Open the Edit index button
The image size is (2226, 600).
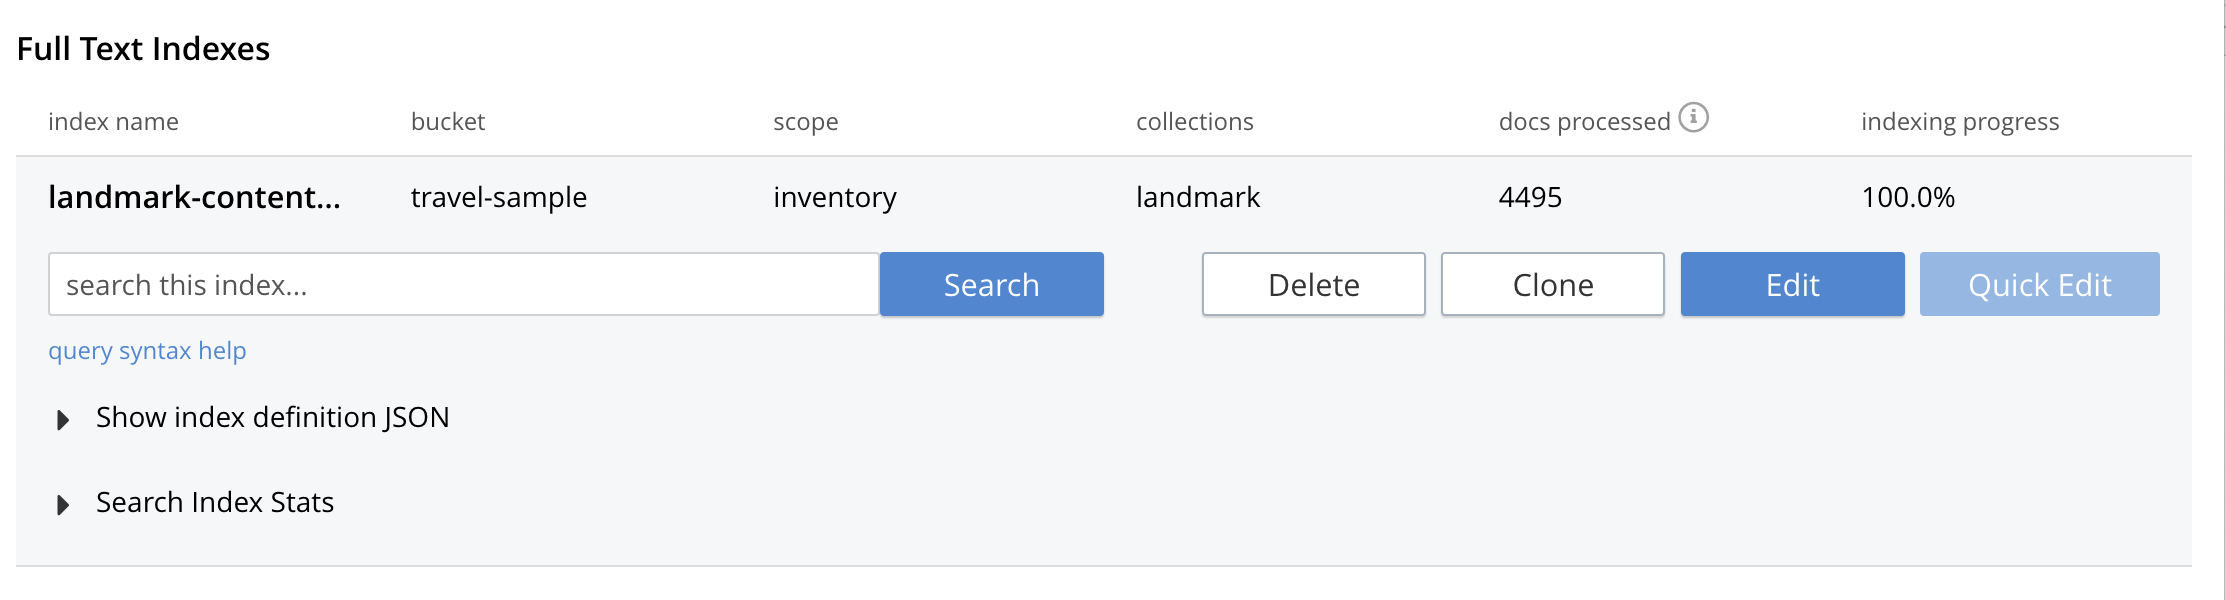[1792, 285]
